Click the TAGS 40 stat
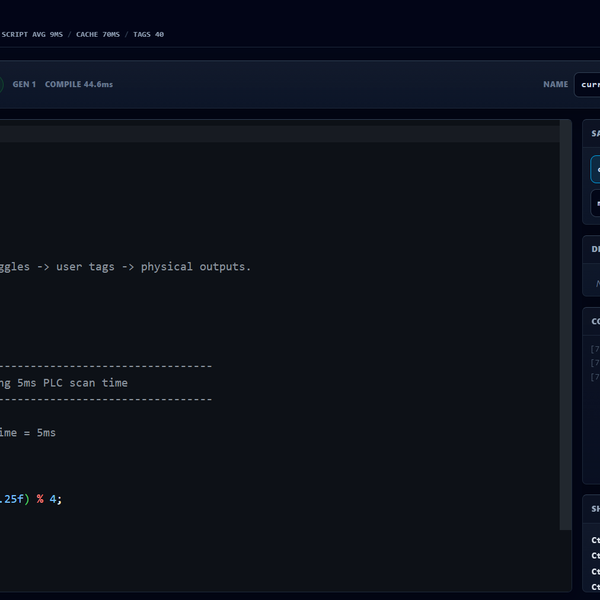 coord(148,34)
